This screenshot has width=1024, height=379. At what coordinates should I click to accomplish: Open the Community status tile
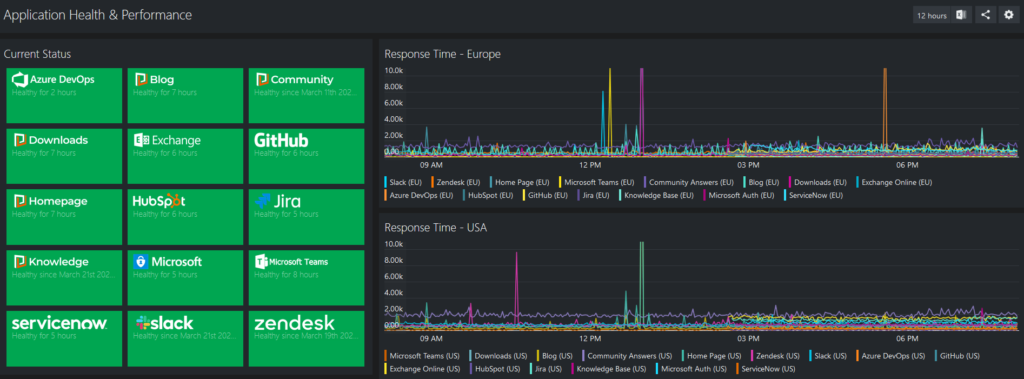coord(306,95)
